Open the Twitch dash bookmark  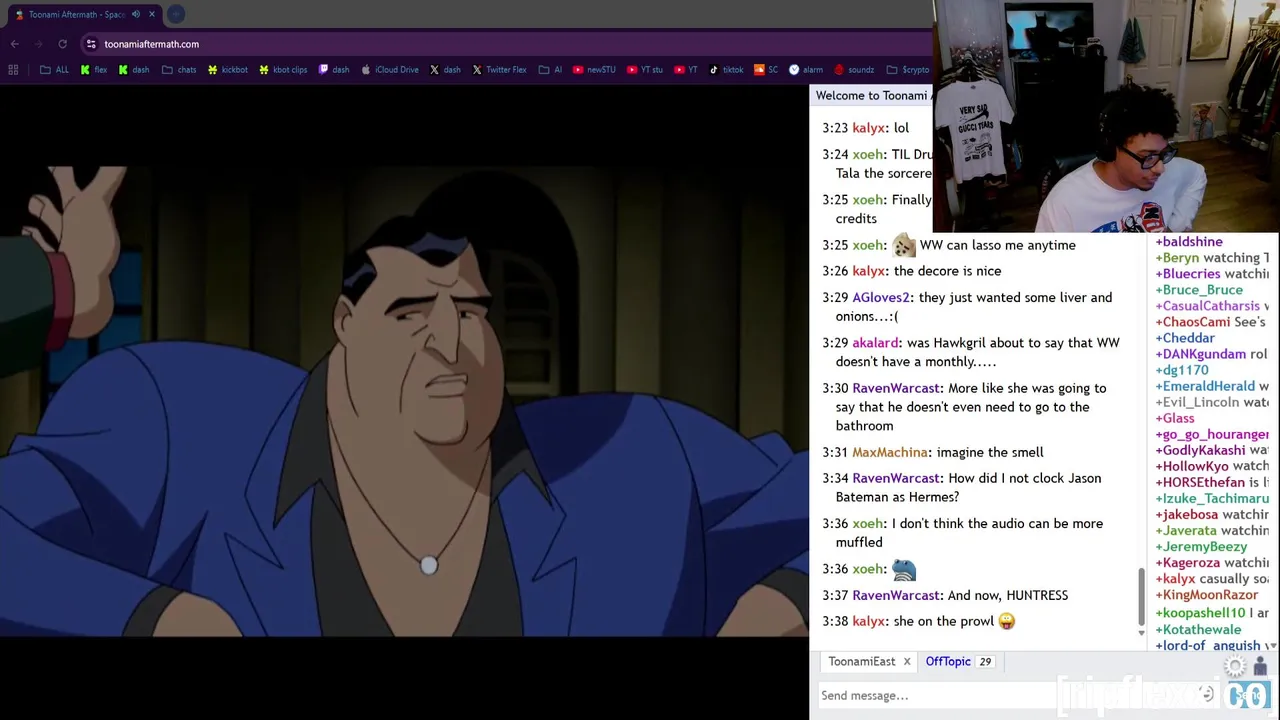tap(334, 70)
